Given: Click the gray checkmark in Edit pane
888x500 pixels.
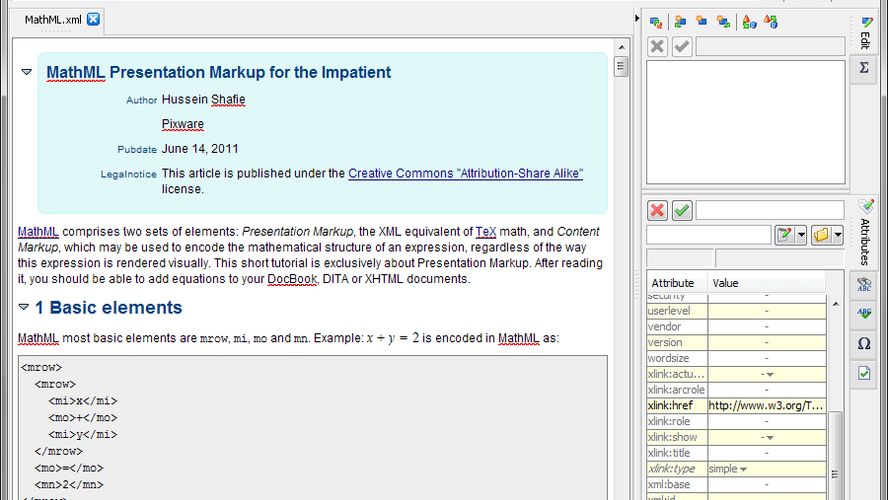Looking at the screenshot, I should pos(682,46).
